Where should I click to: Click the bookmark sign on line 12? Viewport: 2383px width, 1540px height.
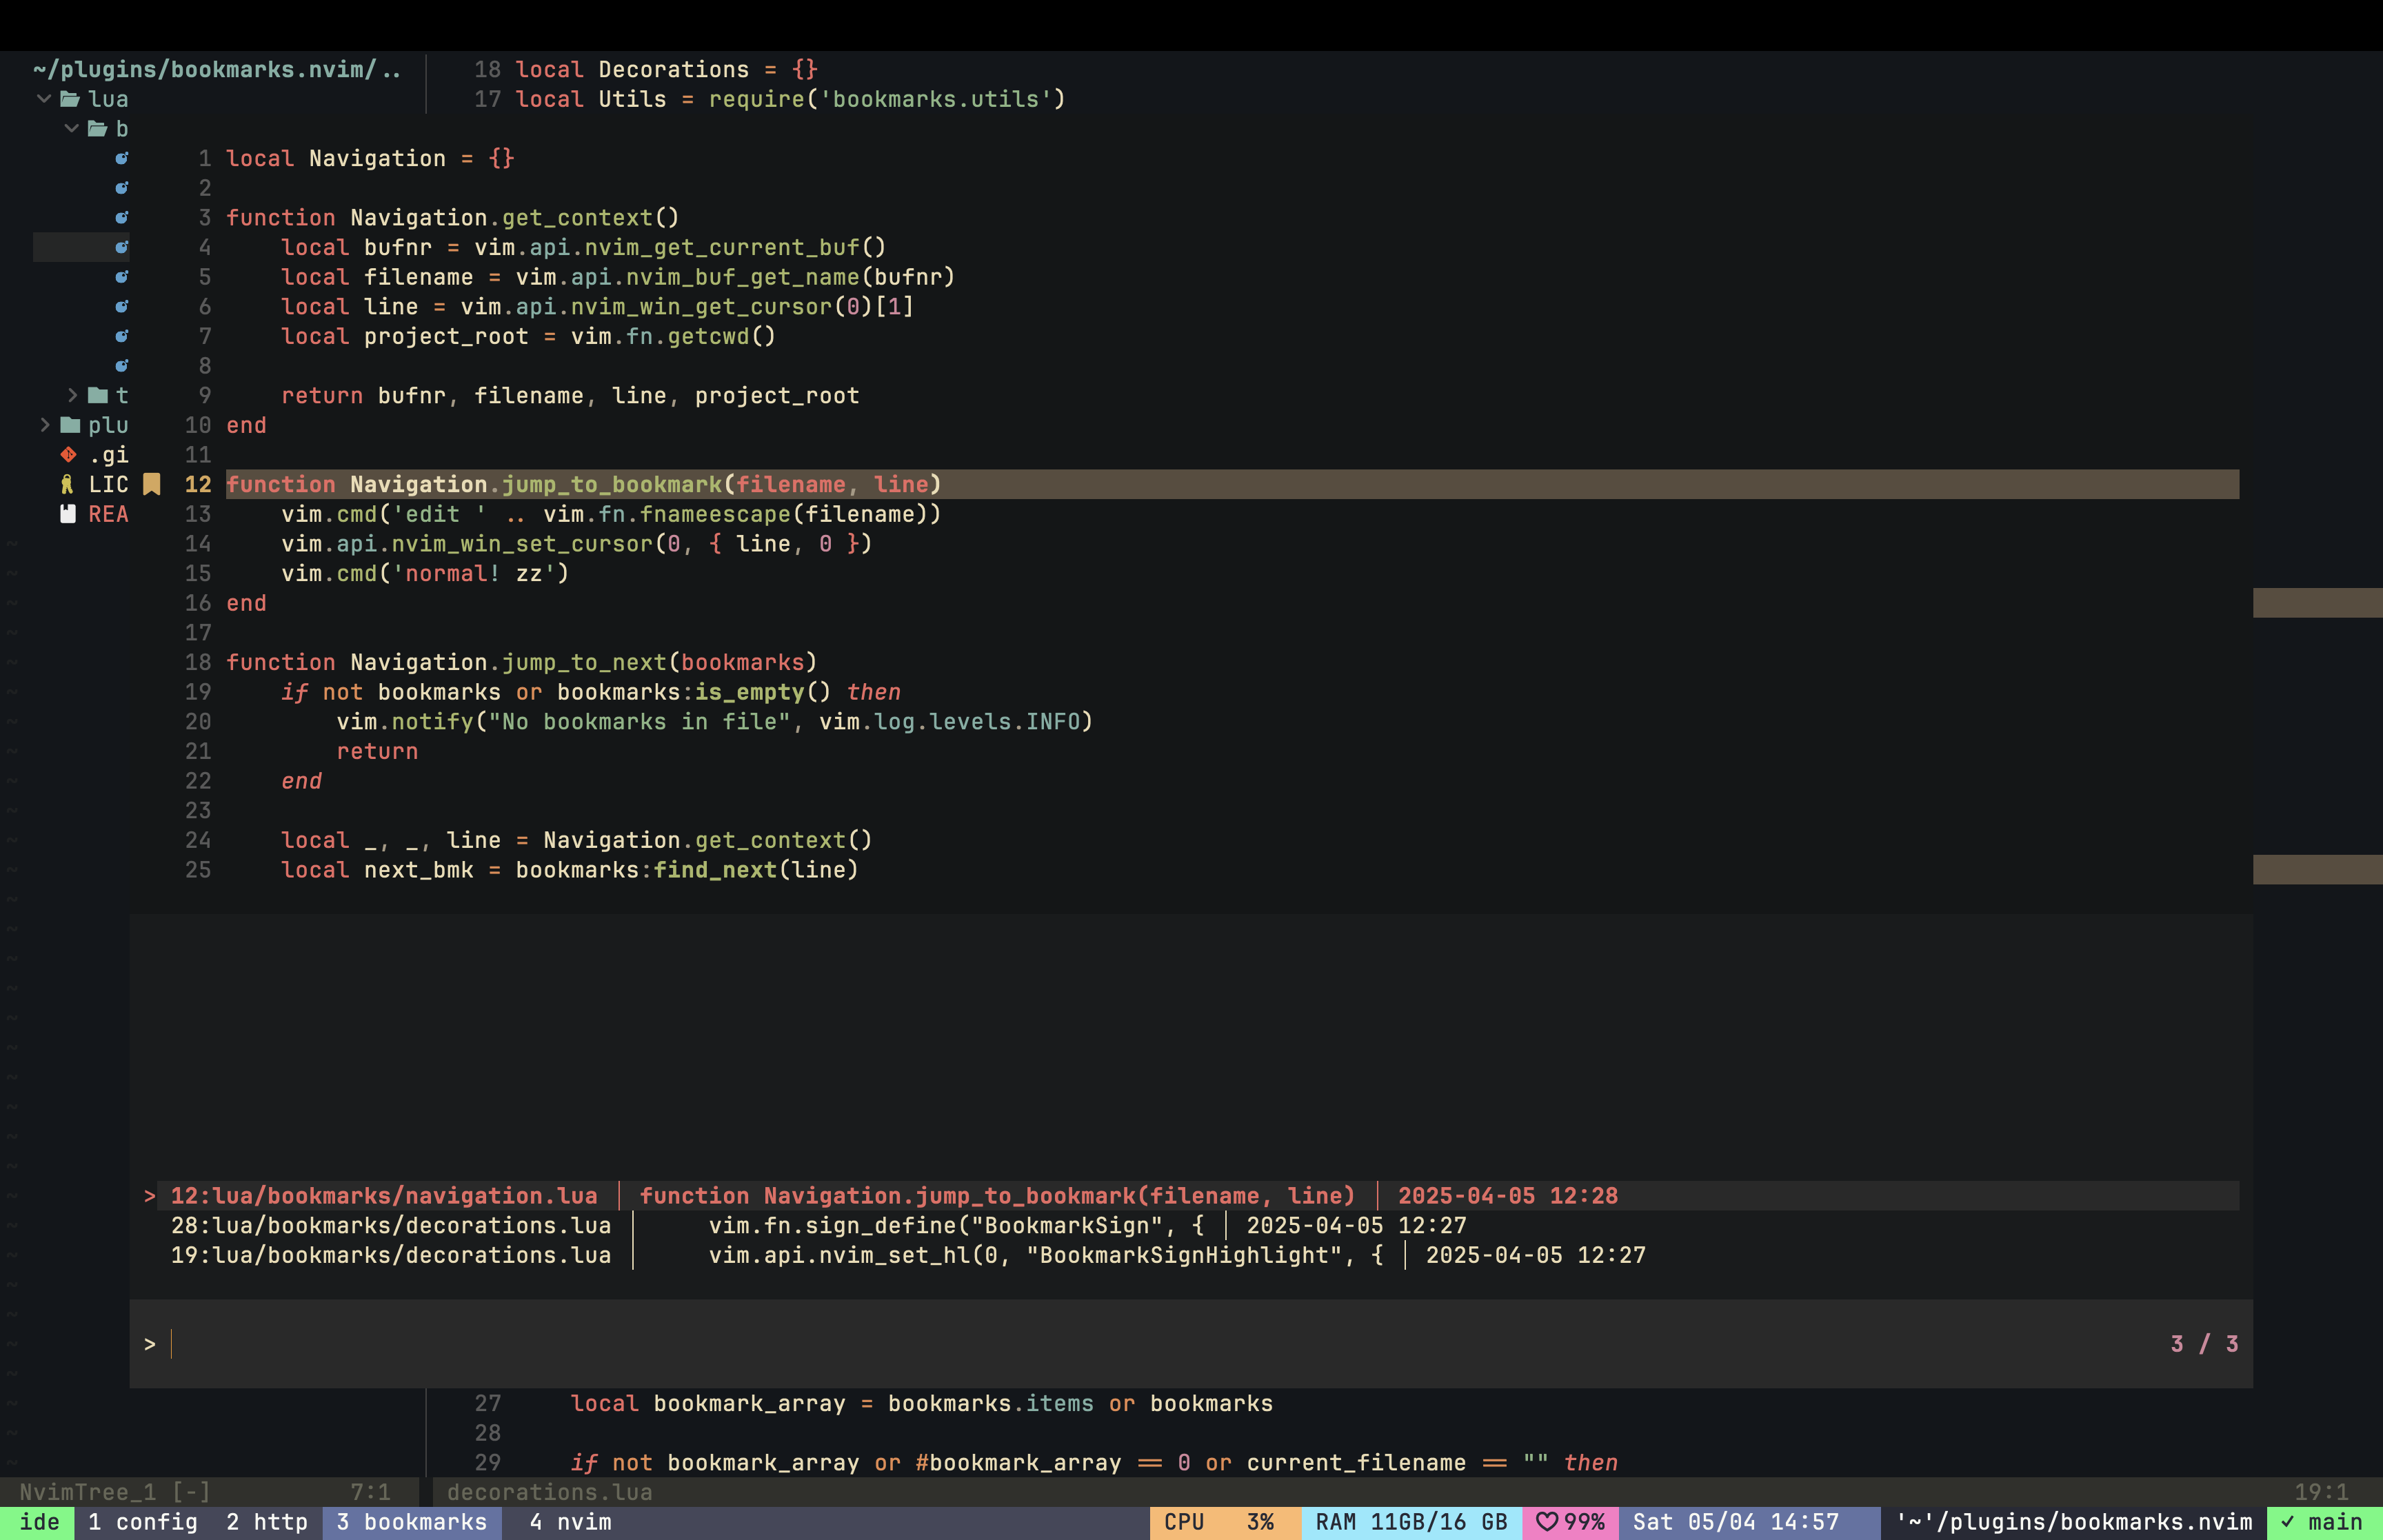click(152, 485)
